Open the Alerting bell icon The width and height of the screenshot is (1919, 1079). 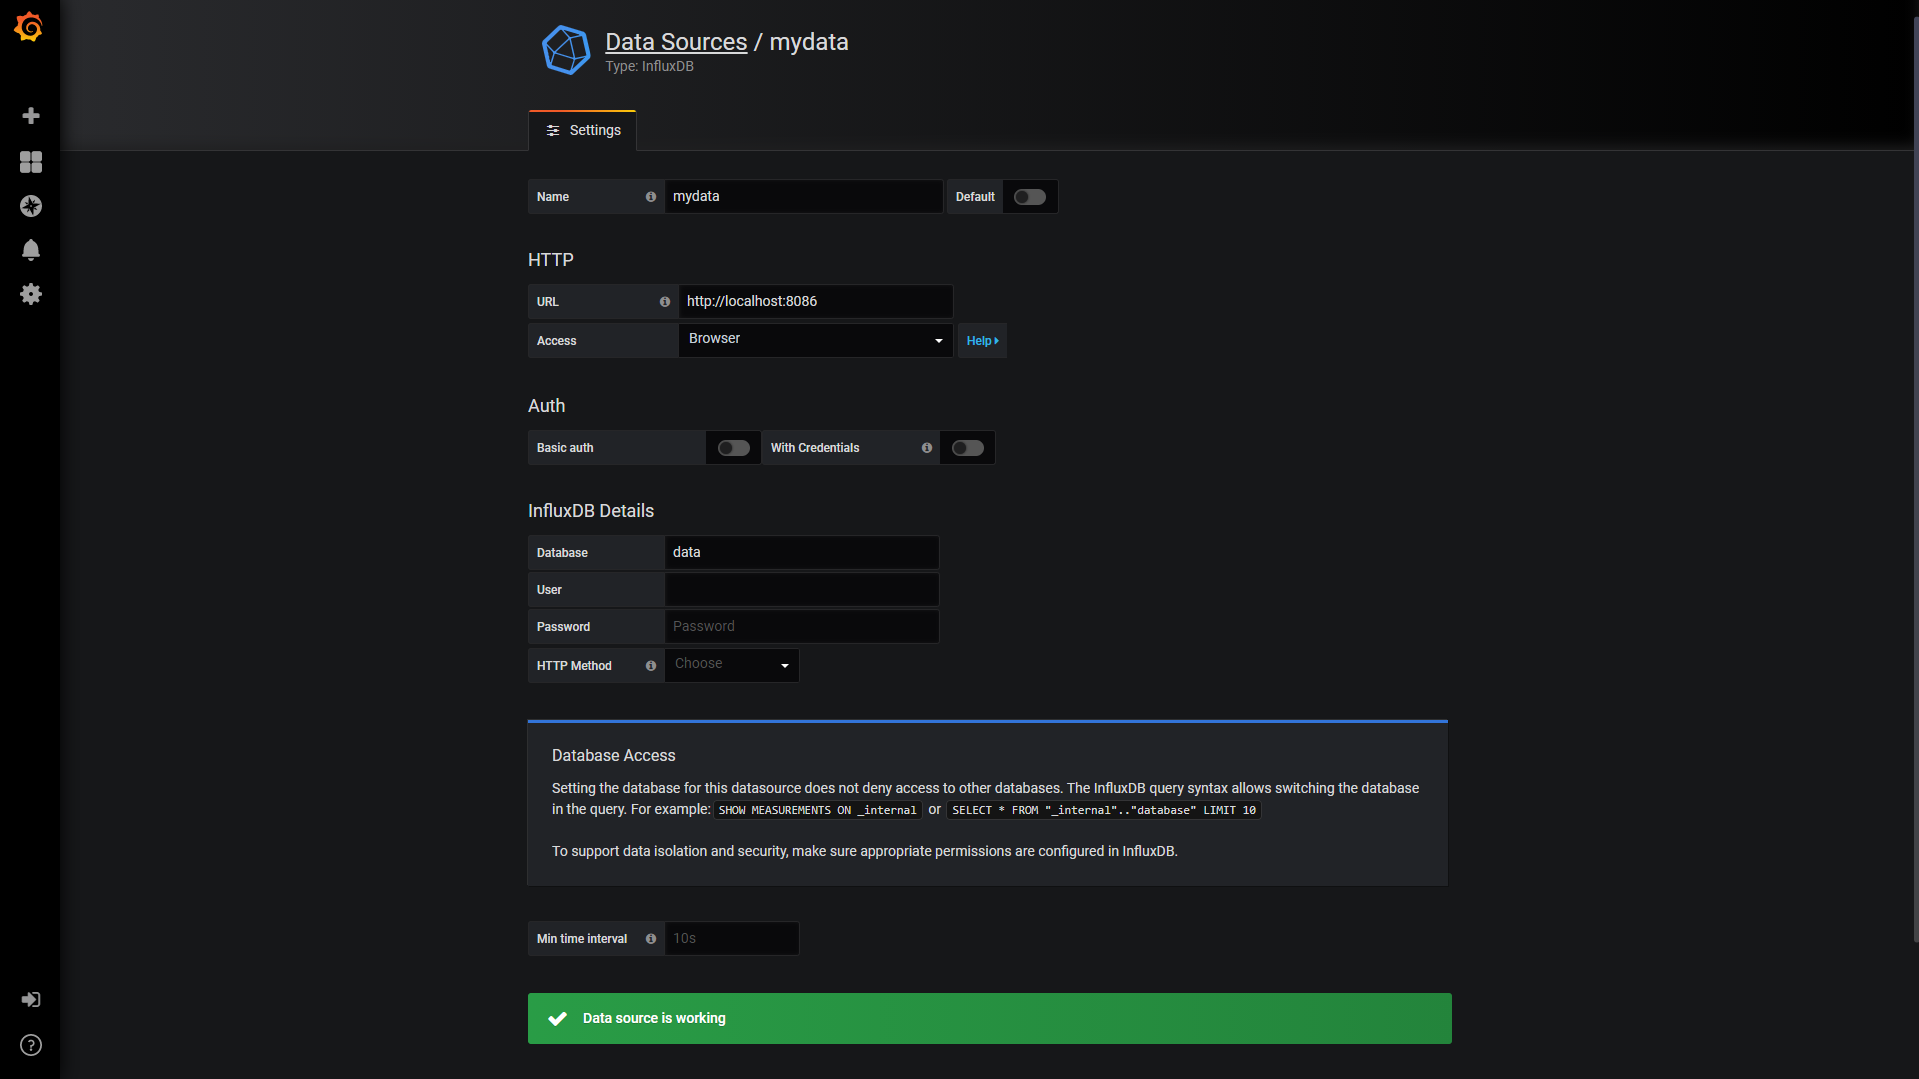coord(31,250)
